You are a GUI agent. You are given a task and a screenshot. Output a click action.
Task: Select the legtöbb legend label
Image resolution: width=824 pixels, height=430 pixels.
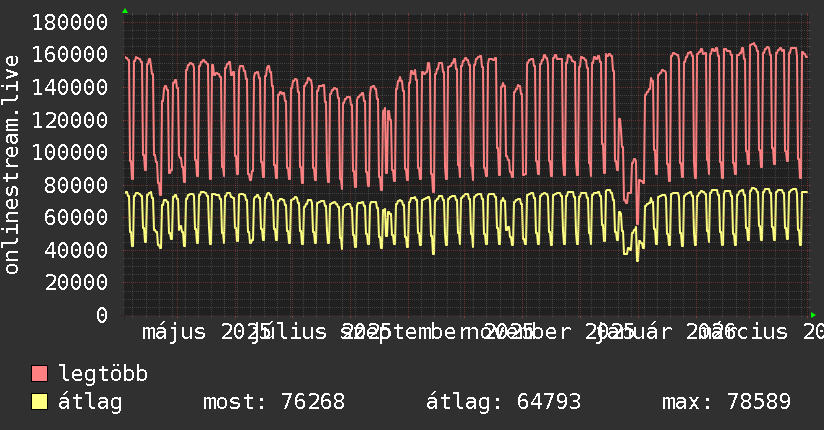[103, 374]
